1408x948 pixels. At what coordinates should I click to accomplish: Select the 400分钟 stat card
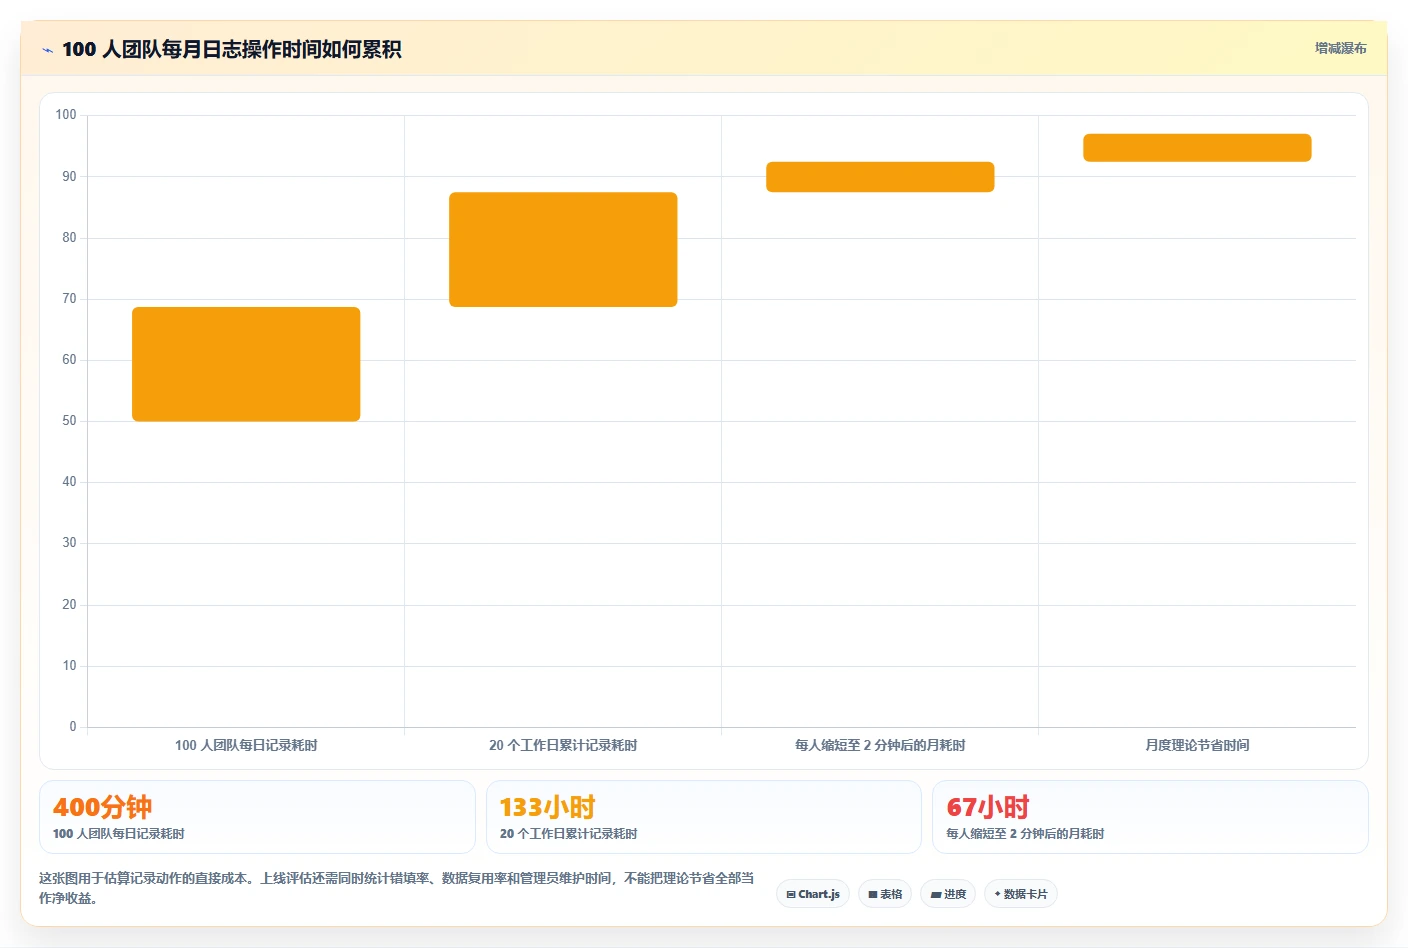257,817
